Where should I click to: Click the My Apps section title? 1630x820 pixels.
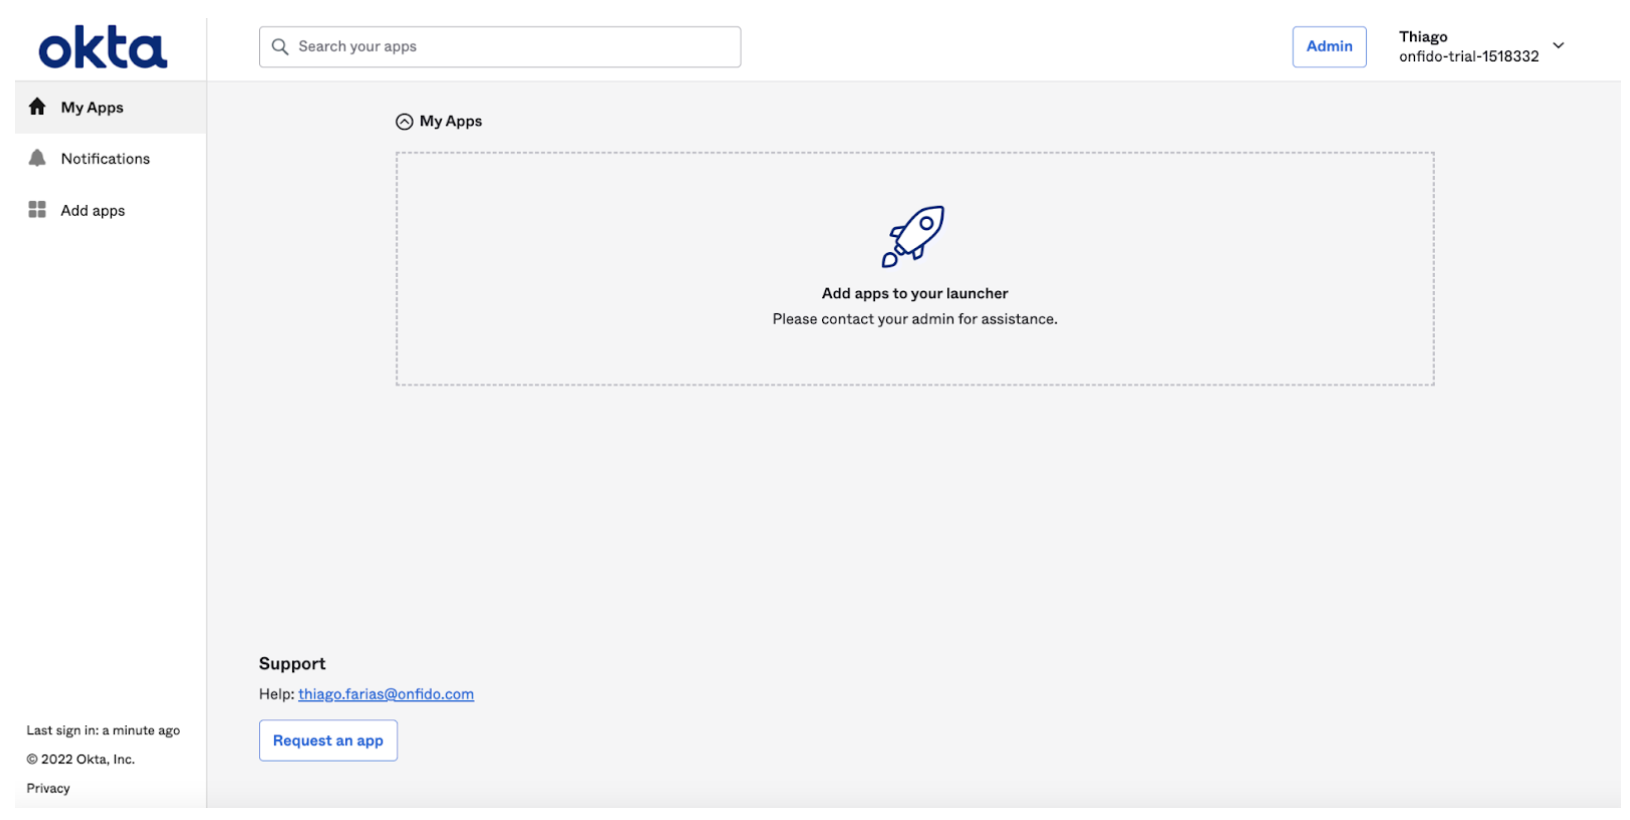click(451, 121)
